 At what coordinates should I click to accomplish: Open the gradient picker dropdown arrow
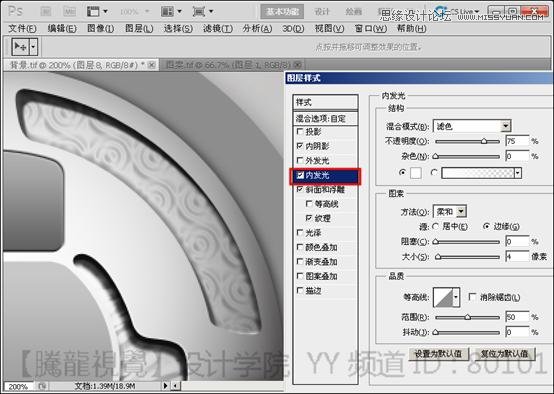point(518,173)
